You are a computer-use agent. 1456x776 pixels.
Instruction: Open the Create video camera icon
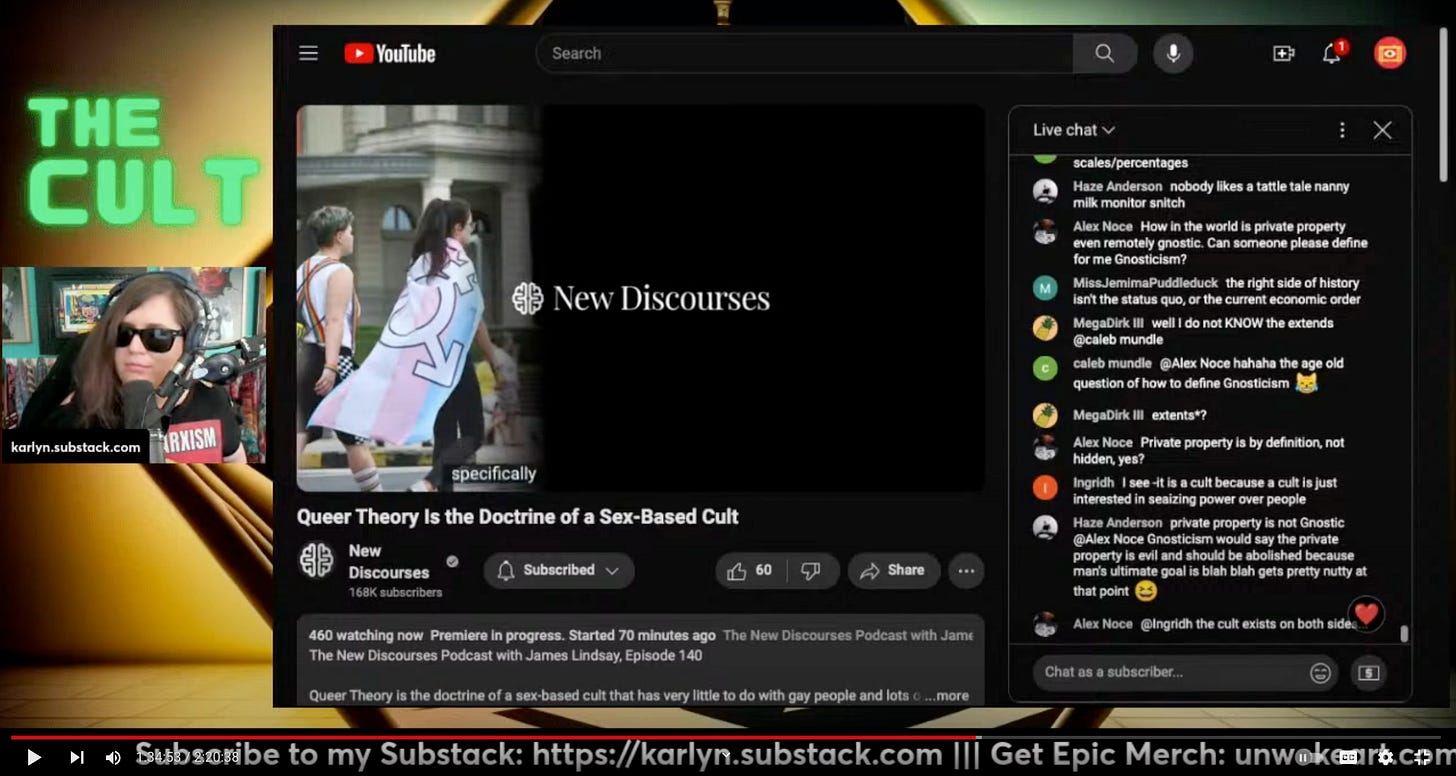point(1284,54)
